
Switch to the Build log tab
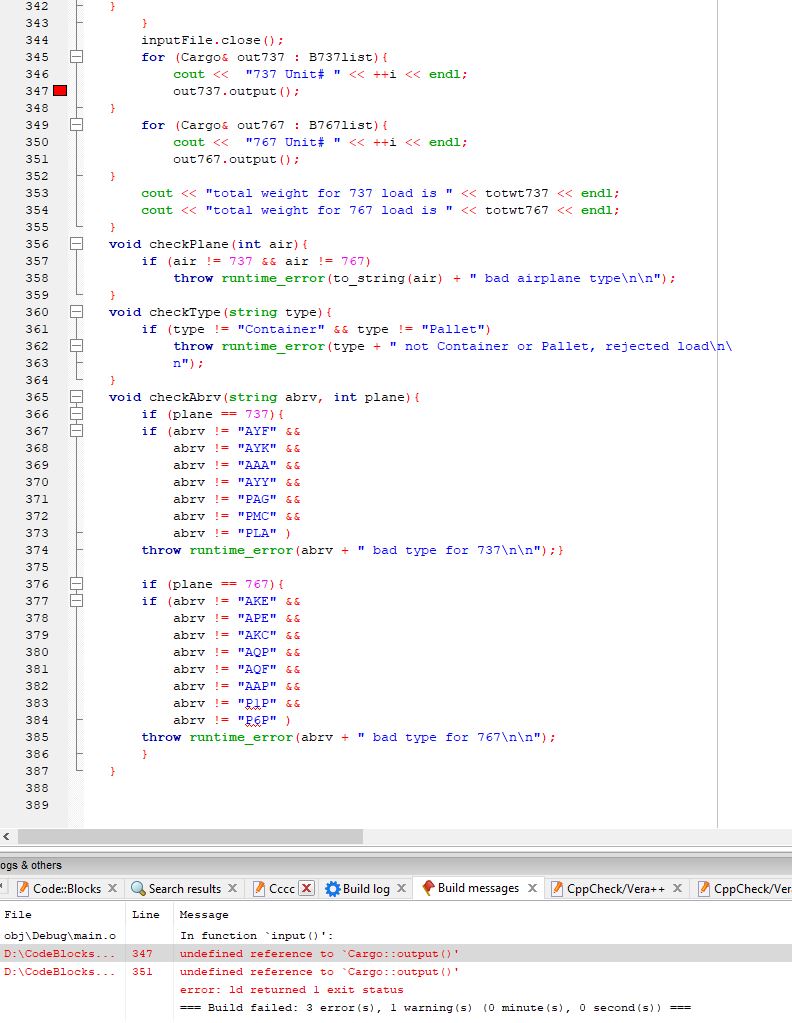(x=366, y=889)
